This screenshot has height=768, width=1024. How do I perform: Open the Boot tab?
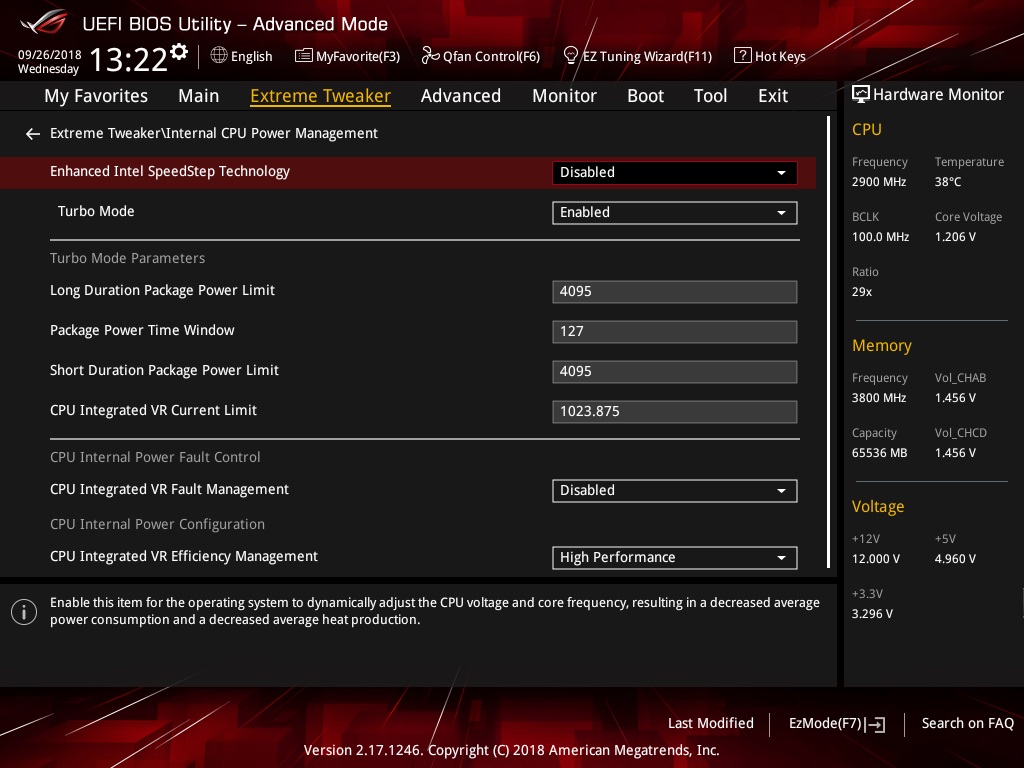point(645,96)
